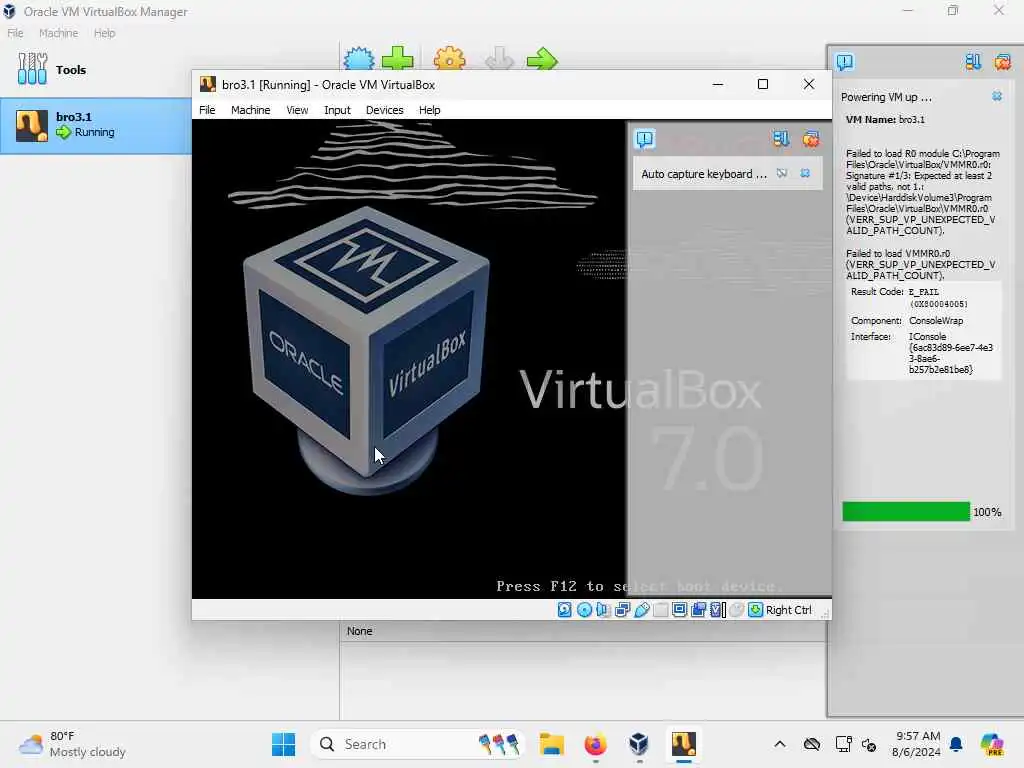This screenshot has width=1024, height=768.
Task: Toggle notification ordering in Manager panel
Action: click(973, 62)
